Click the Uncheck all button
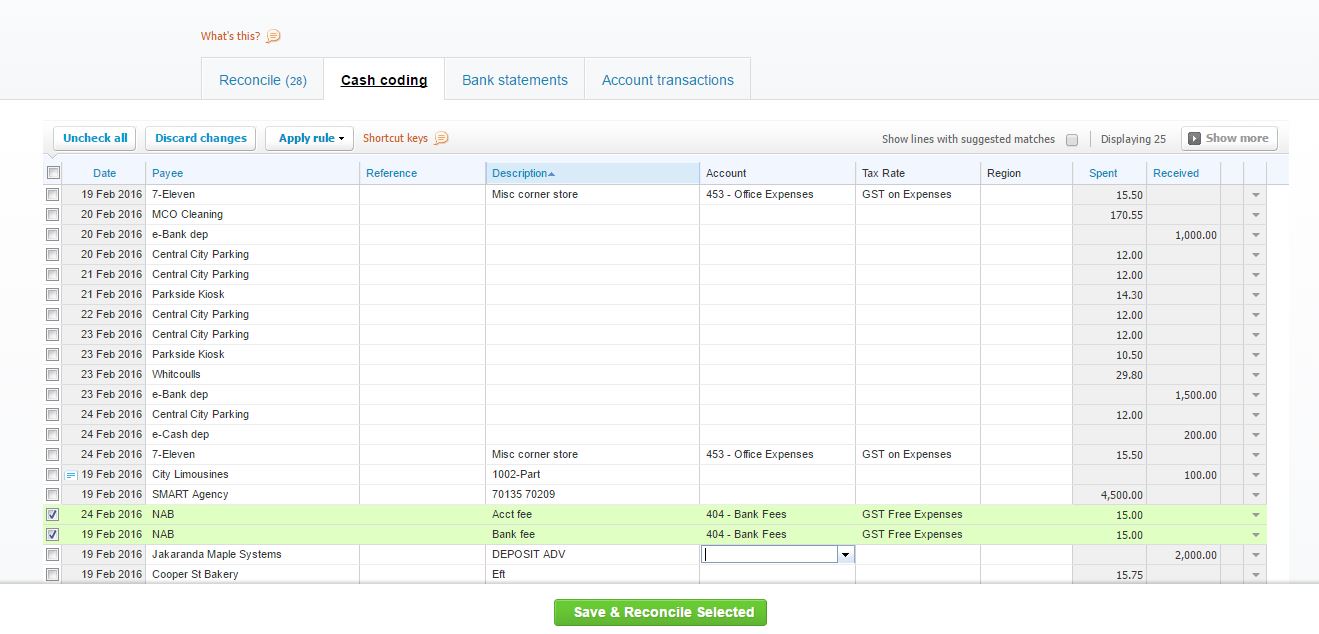The image size is (1319, 634). coord(94,138)
